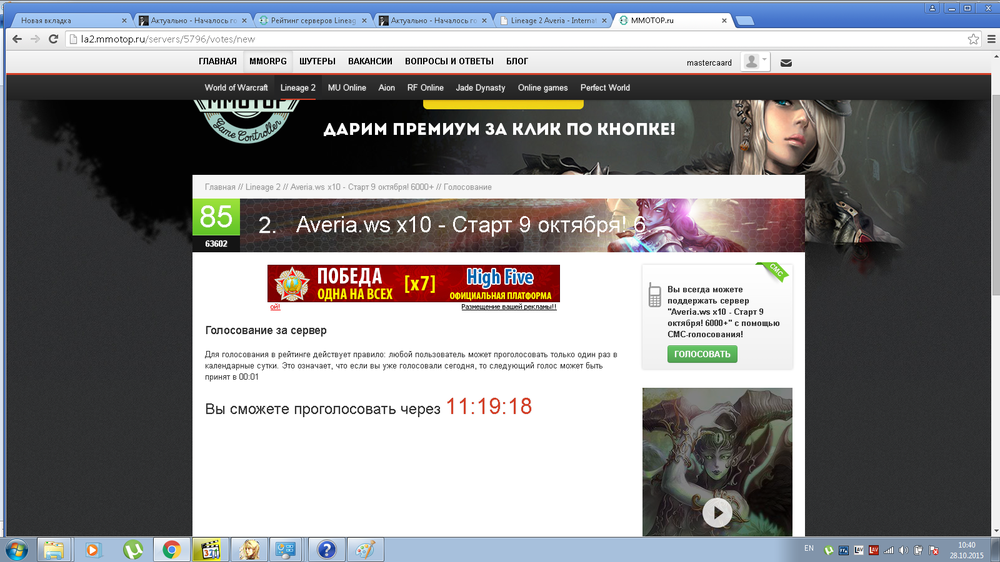Screen dimensions: 1000x562
Task: Reload the current page
Action: coord(54,40)
